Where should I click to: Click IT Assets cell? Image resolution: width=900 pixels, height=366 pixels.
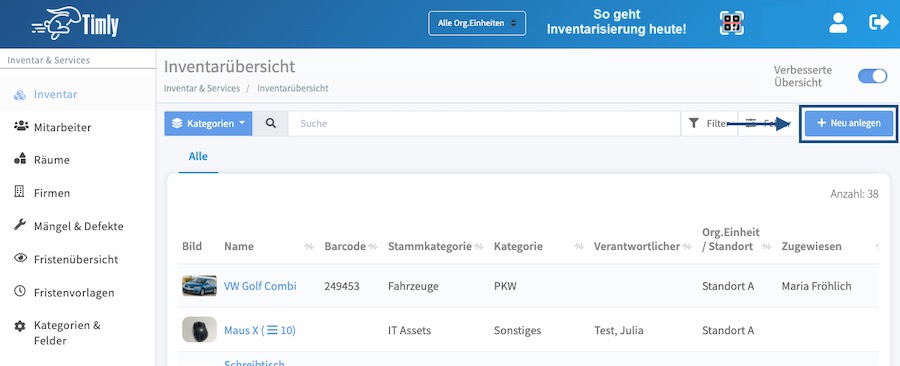(x=409, y=330)
